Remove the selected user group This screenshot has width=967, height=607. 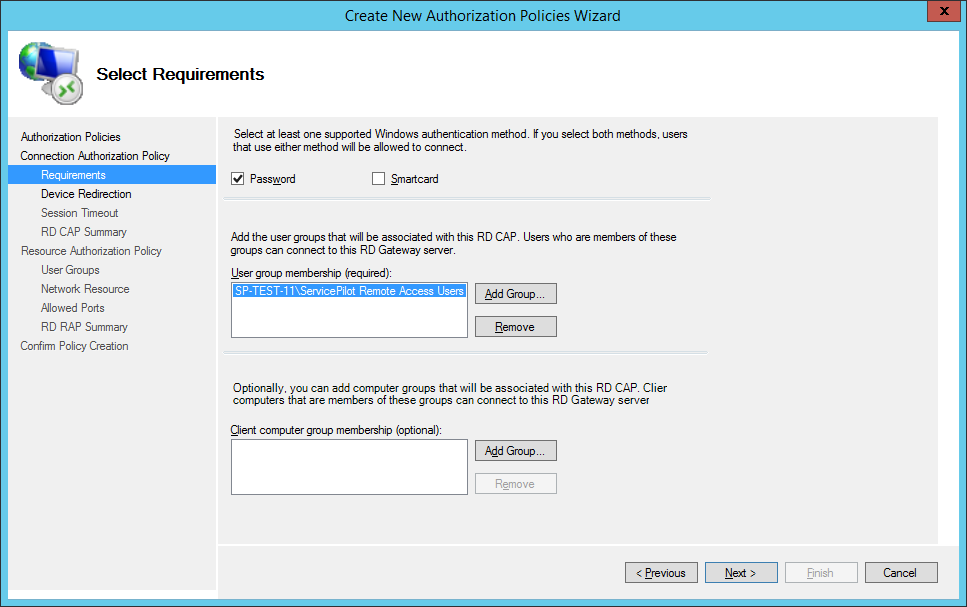(x=515, y=327)
